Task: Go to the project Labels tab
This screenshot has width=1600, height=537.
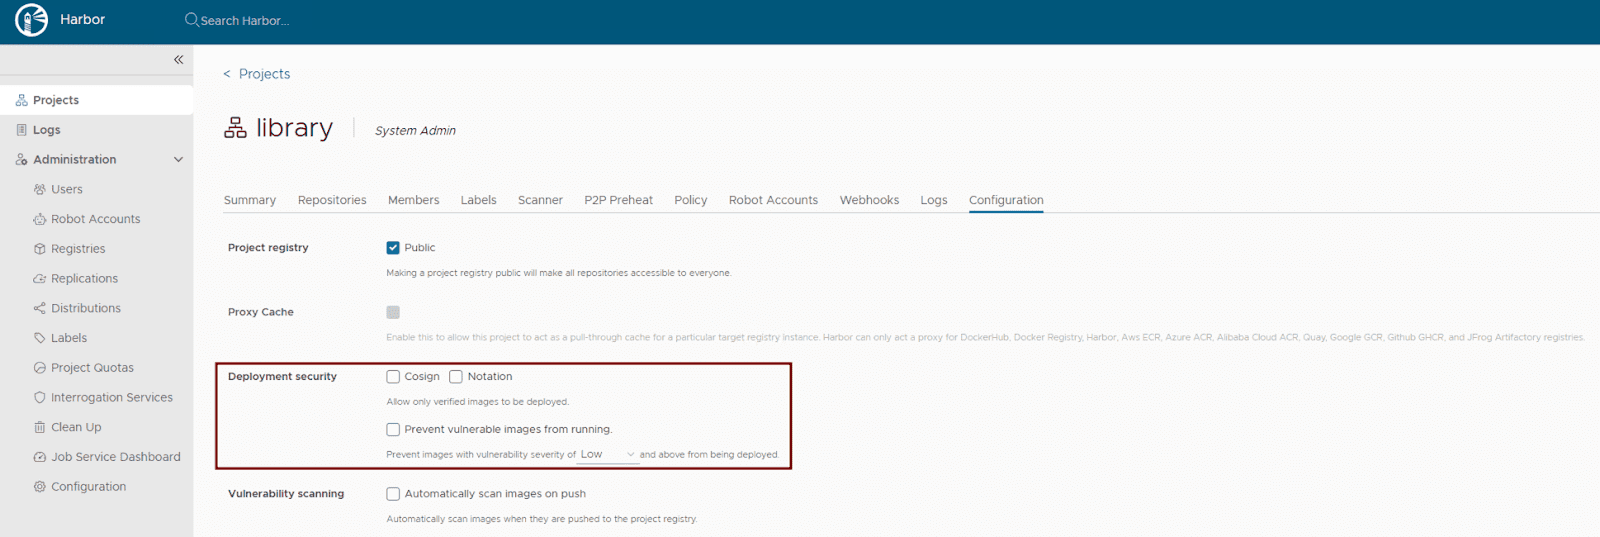Action: [478, 200]
